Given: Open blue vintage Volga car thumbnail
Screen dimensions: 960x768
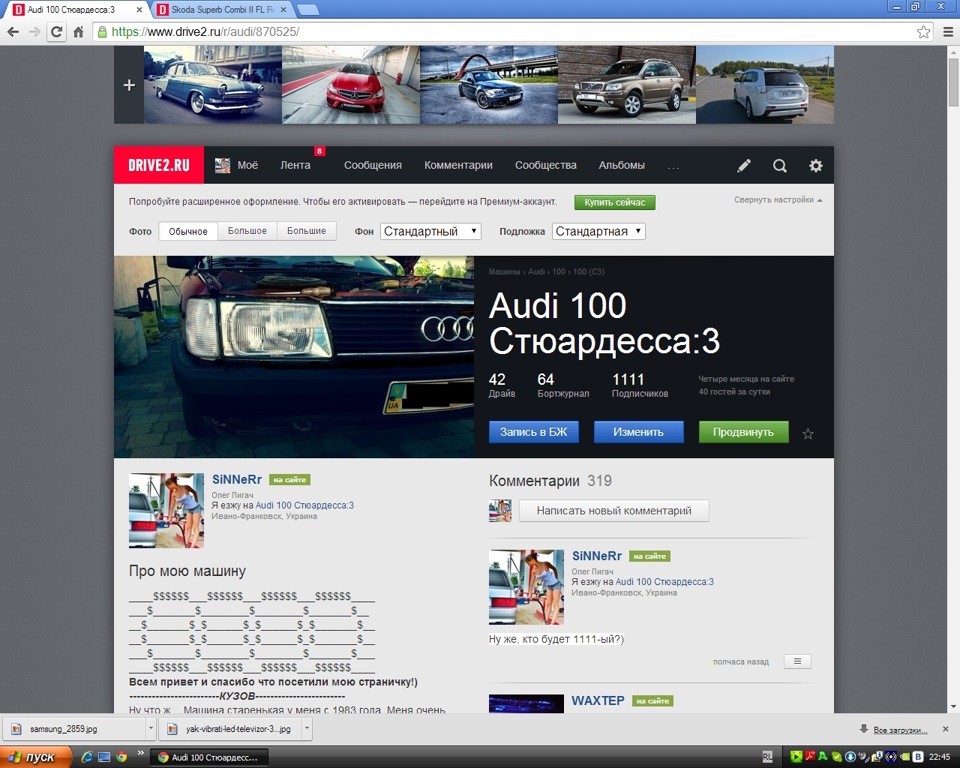Looking at the screenshot, I should click(213, 85).
